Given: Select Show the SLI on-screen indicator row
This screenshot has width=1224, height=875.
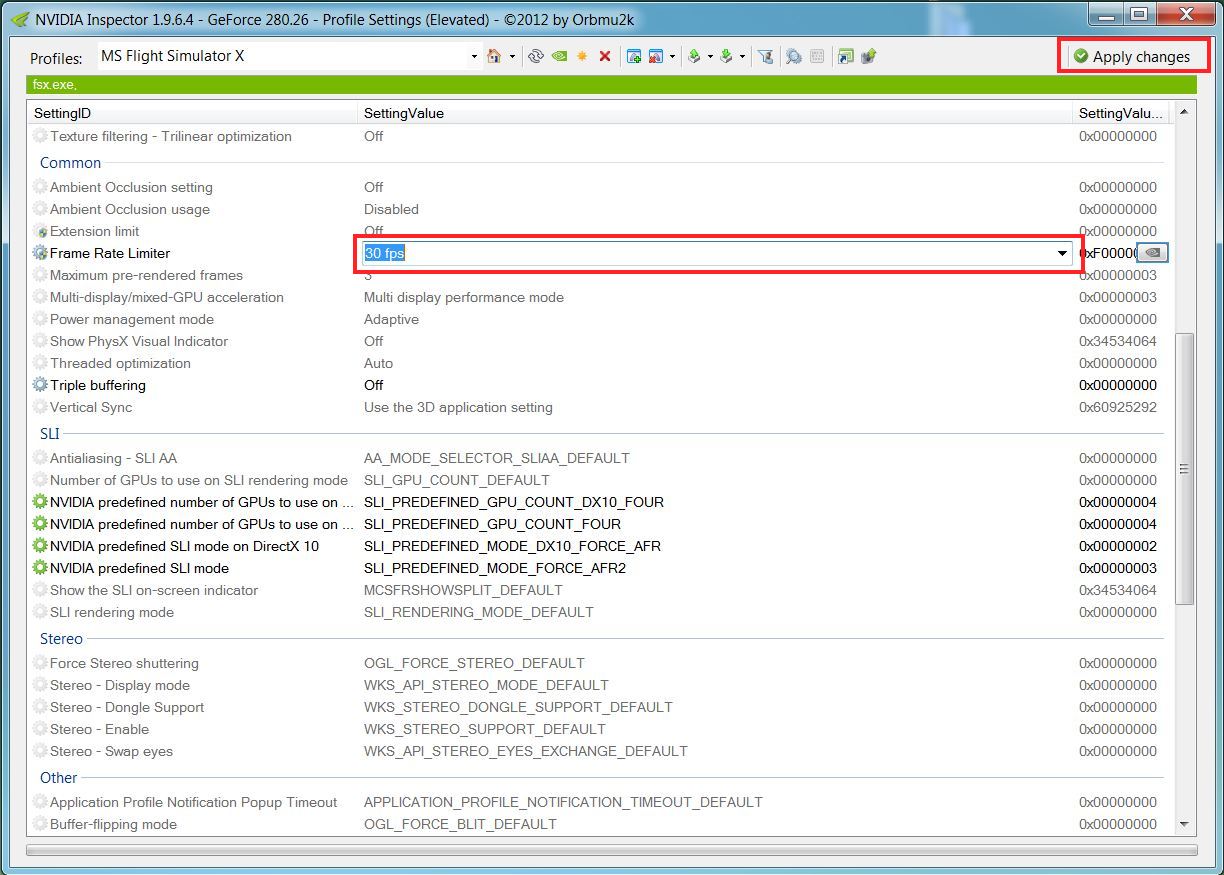Looking at the screenshot, I should pyautogui.click(x=598, y=590).
